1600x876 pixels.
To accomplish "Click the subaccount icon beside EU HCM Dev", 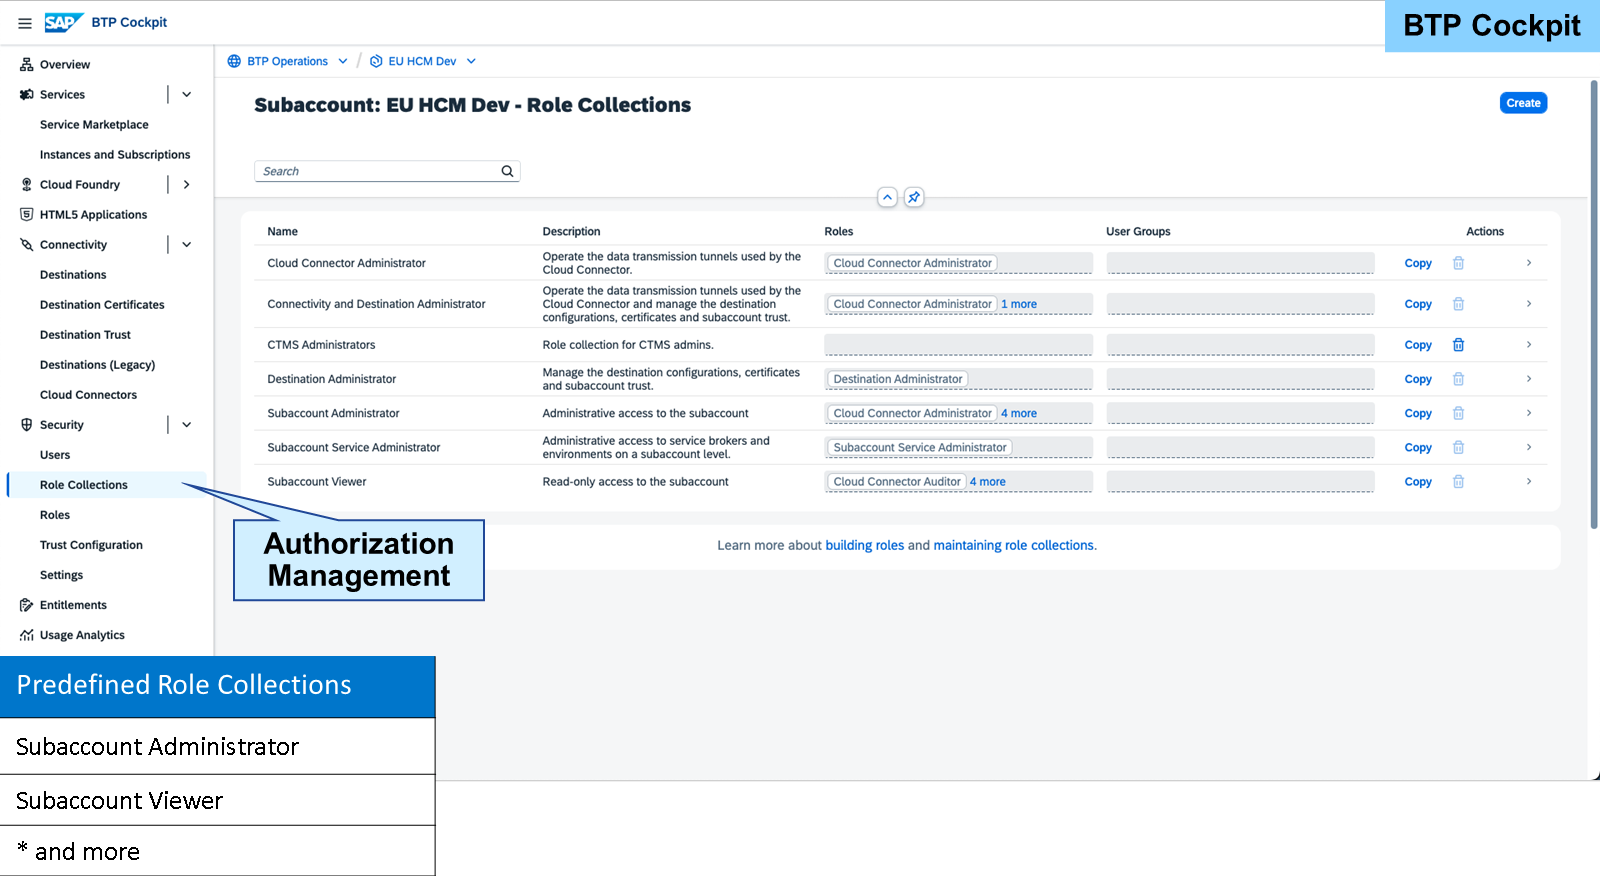I will pyautogui.click(x=376, y=61).
